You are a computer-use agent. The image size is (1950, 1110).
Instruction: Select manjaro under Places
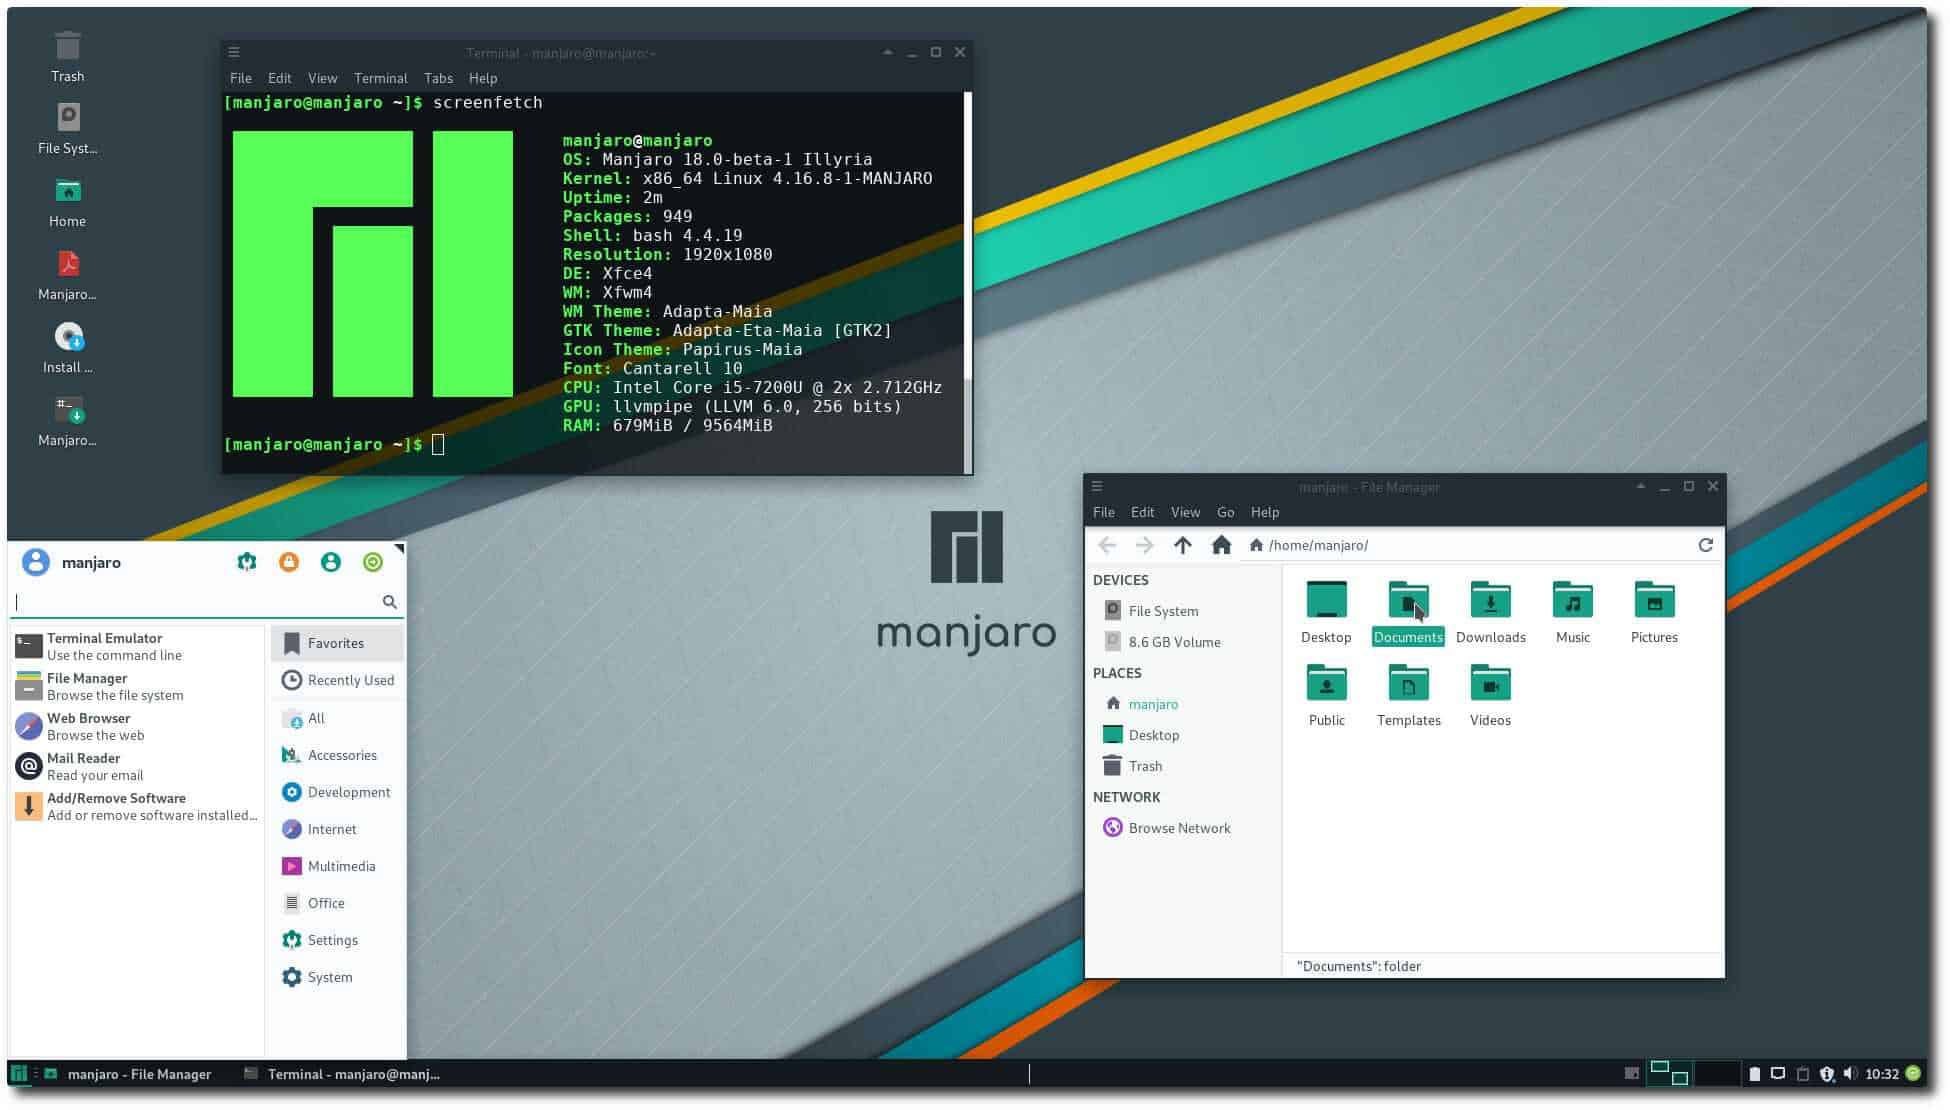[1183, 704]
